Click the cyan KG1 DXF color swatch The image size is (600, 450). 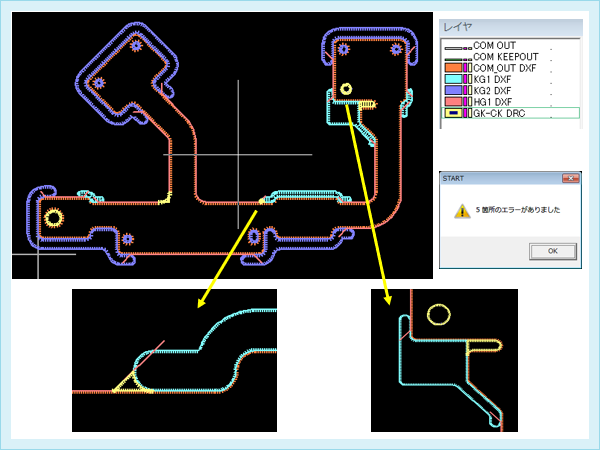click(453, 80)
